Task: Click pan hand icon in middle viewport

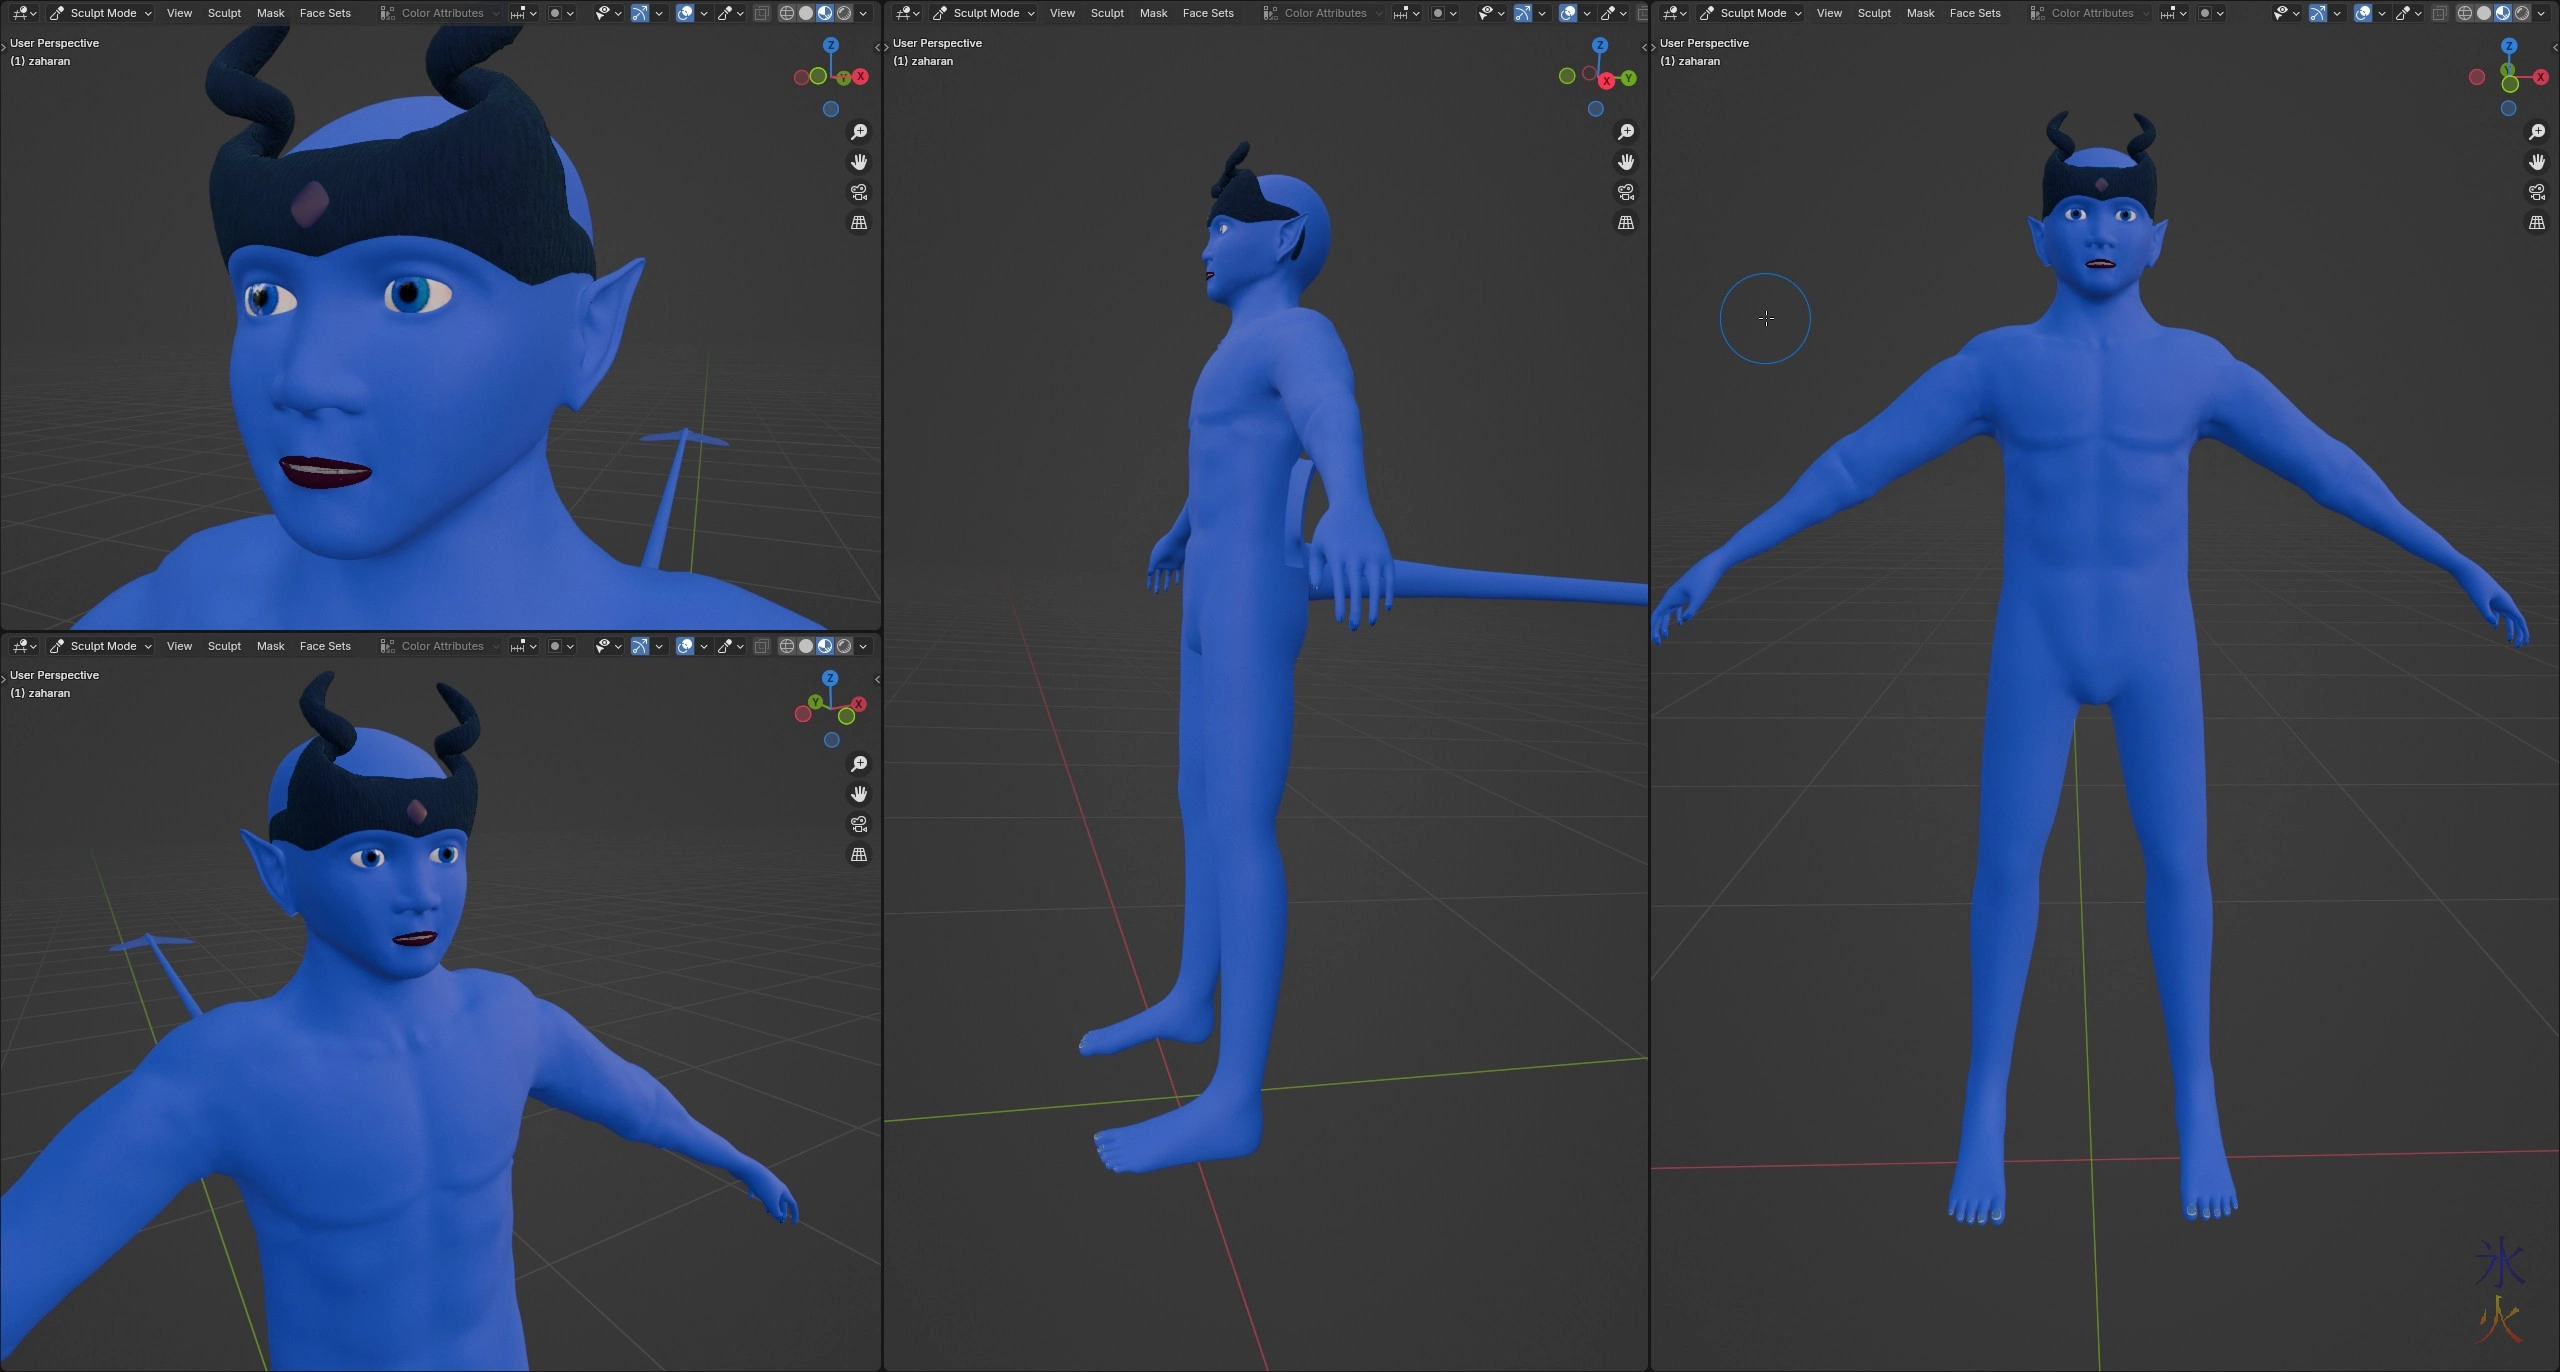Action: point(1626,162)
